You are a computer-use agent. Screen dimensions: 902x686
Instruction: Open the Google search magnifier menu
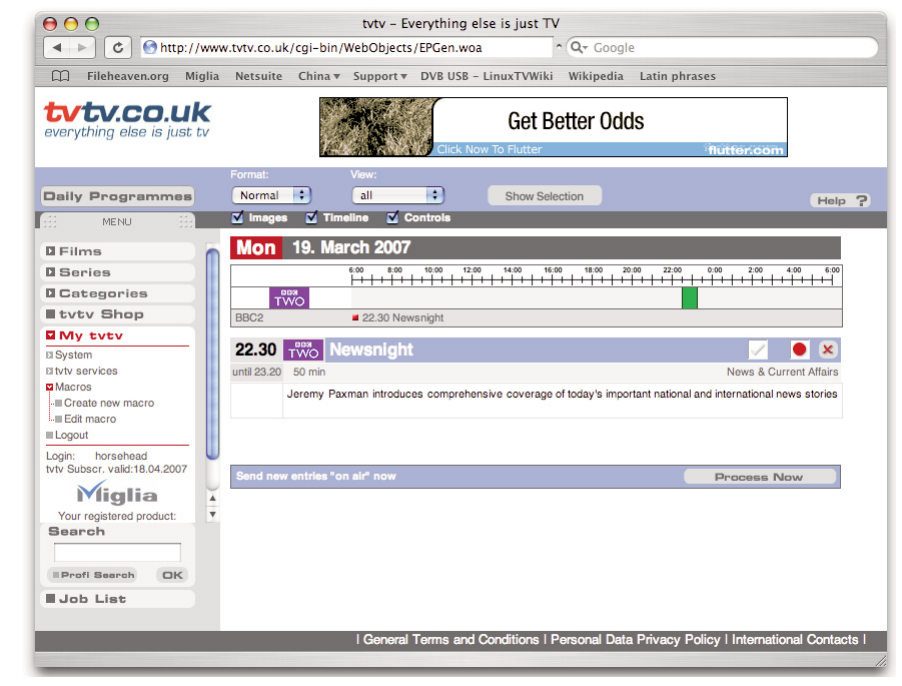pyautogui.click(x=578, y=47)
